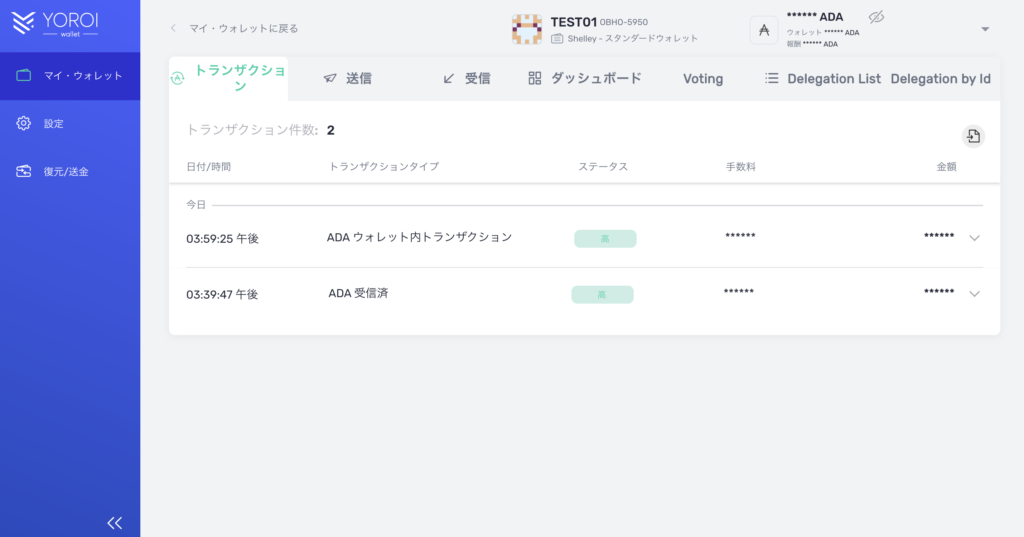This screenshot has width=1024, height=537.
Task: Switch to the 受信 receive tab
Action: pyautogui.click(x=466, y=78)
